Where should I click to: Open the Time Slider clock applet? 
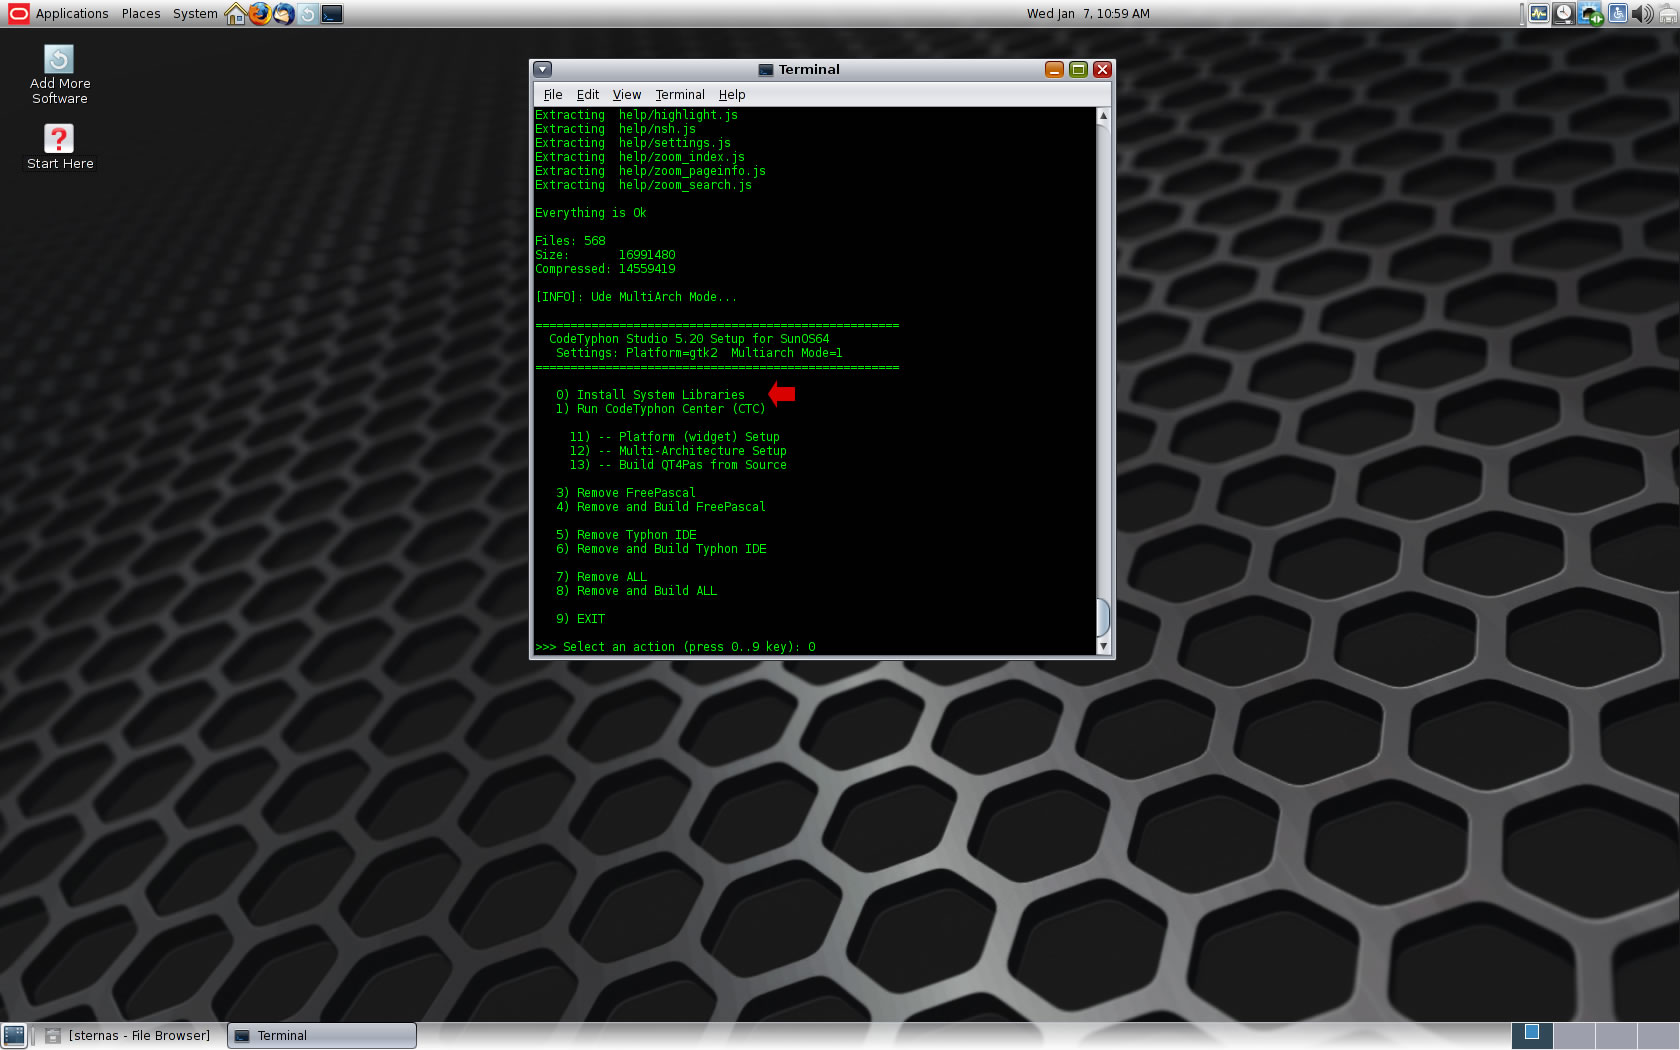(x=1564, y=14)
